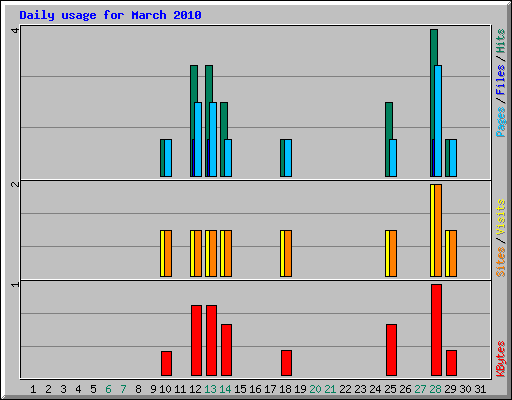
Task: Click day label "10" on the bottom axis
Action: (x=165, y=389)
